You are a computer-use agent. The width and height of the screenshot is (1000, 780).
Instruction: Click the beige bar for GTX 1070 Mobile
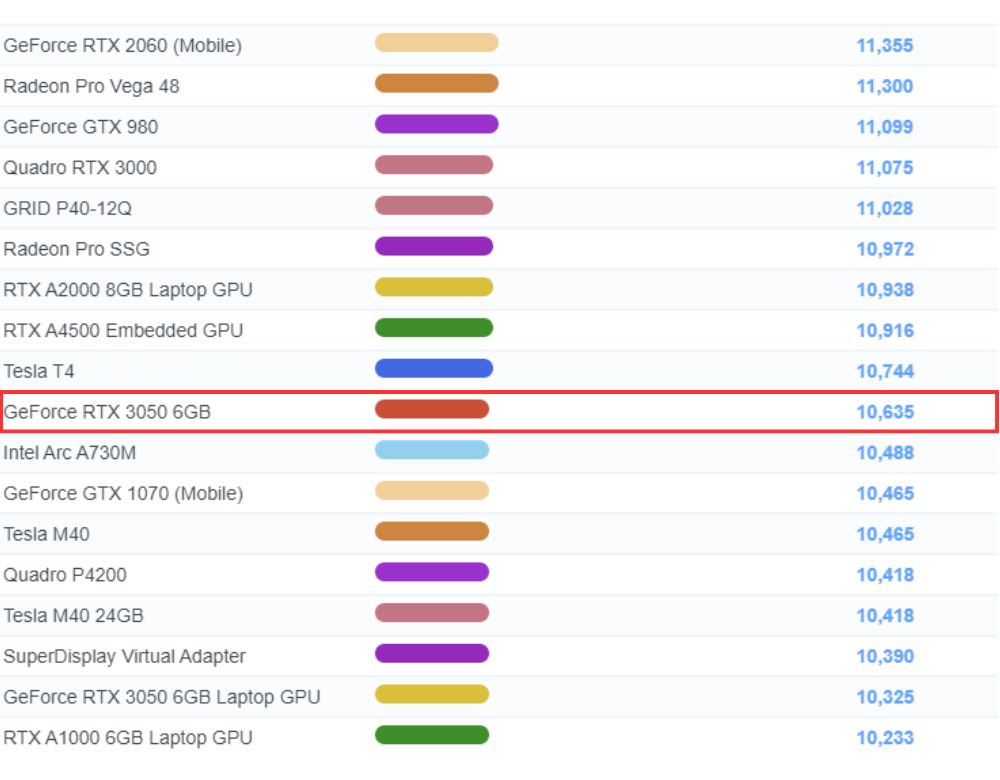pyautogui.click(x=432, y=491)
